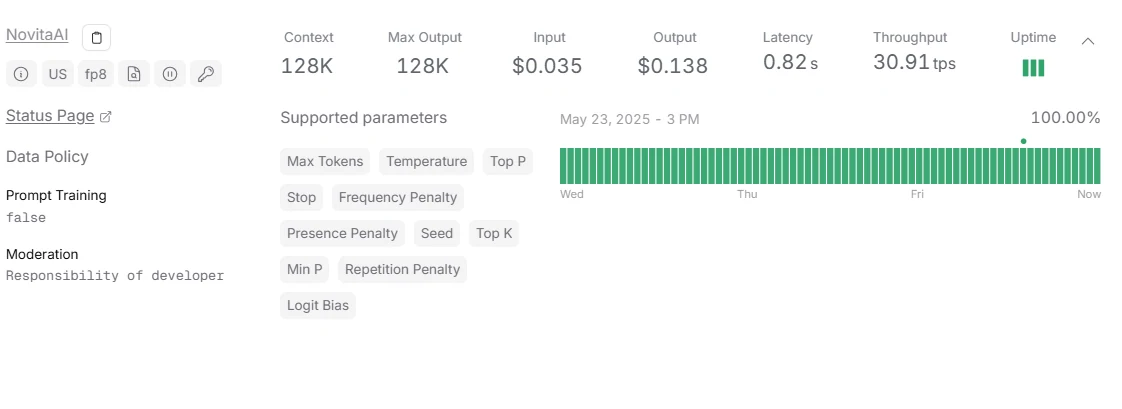This screenshot has width=1122, height=409.
Task: Click the fp8 quantization badge
Action: (x=96, y=74)
